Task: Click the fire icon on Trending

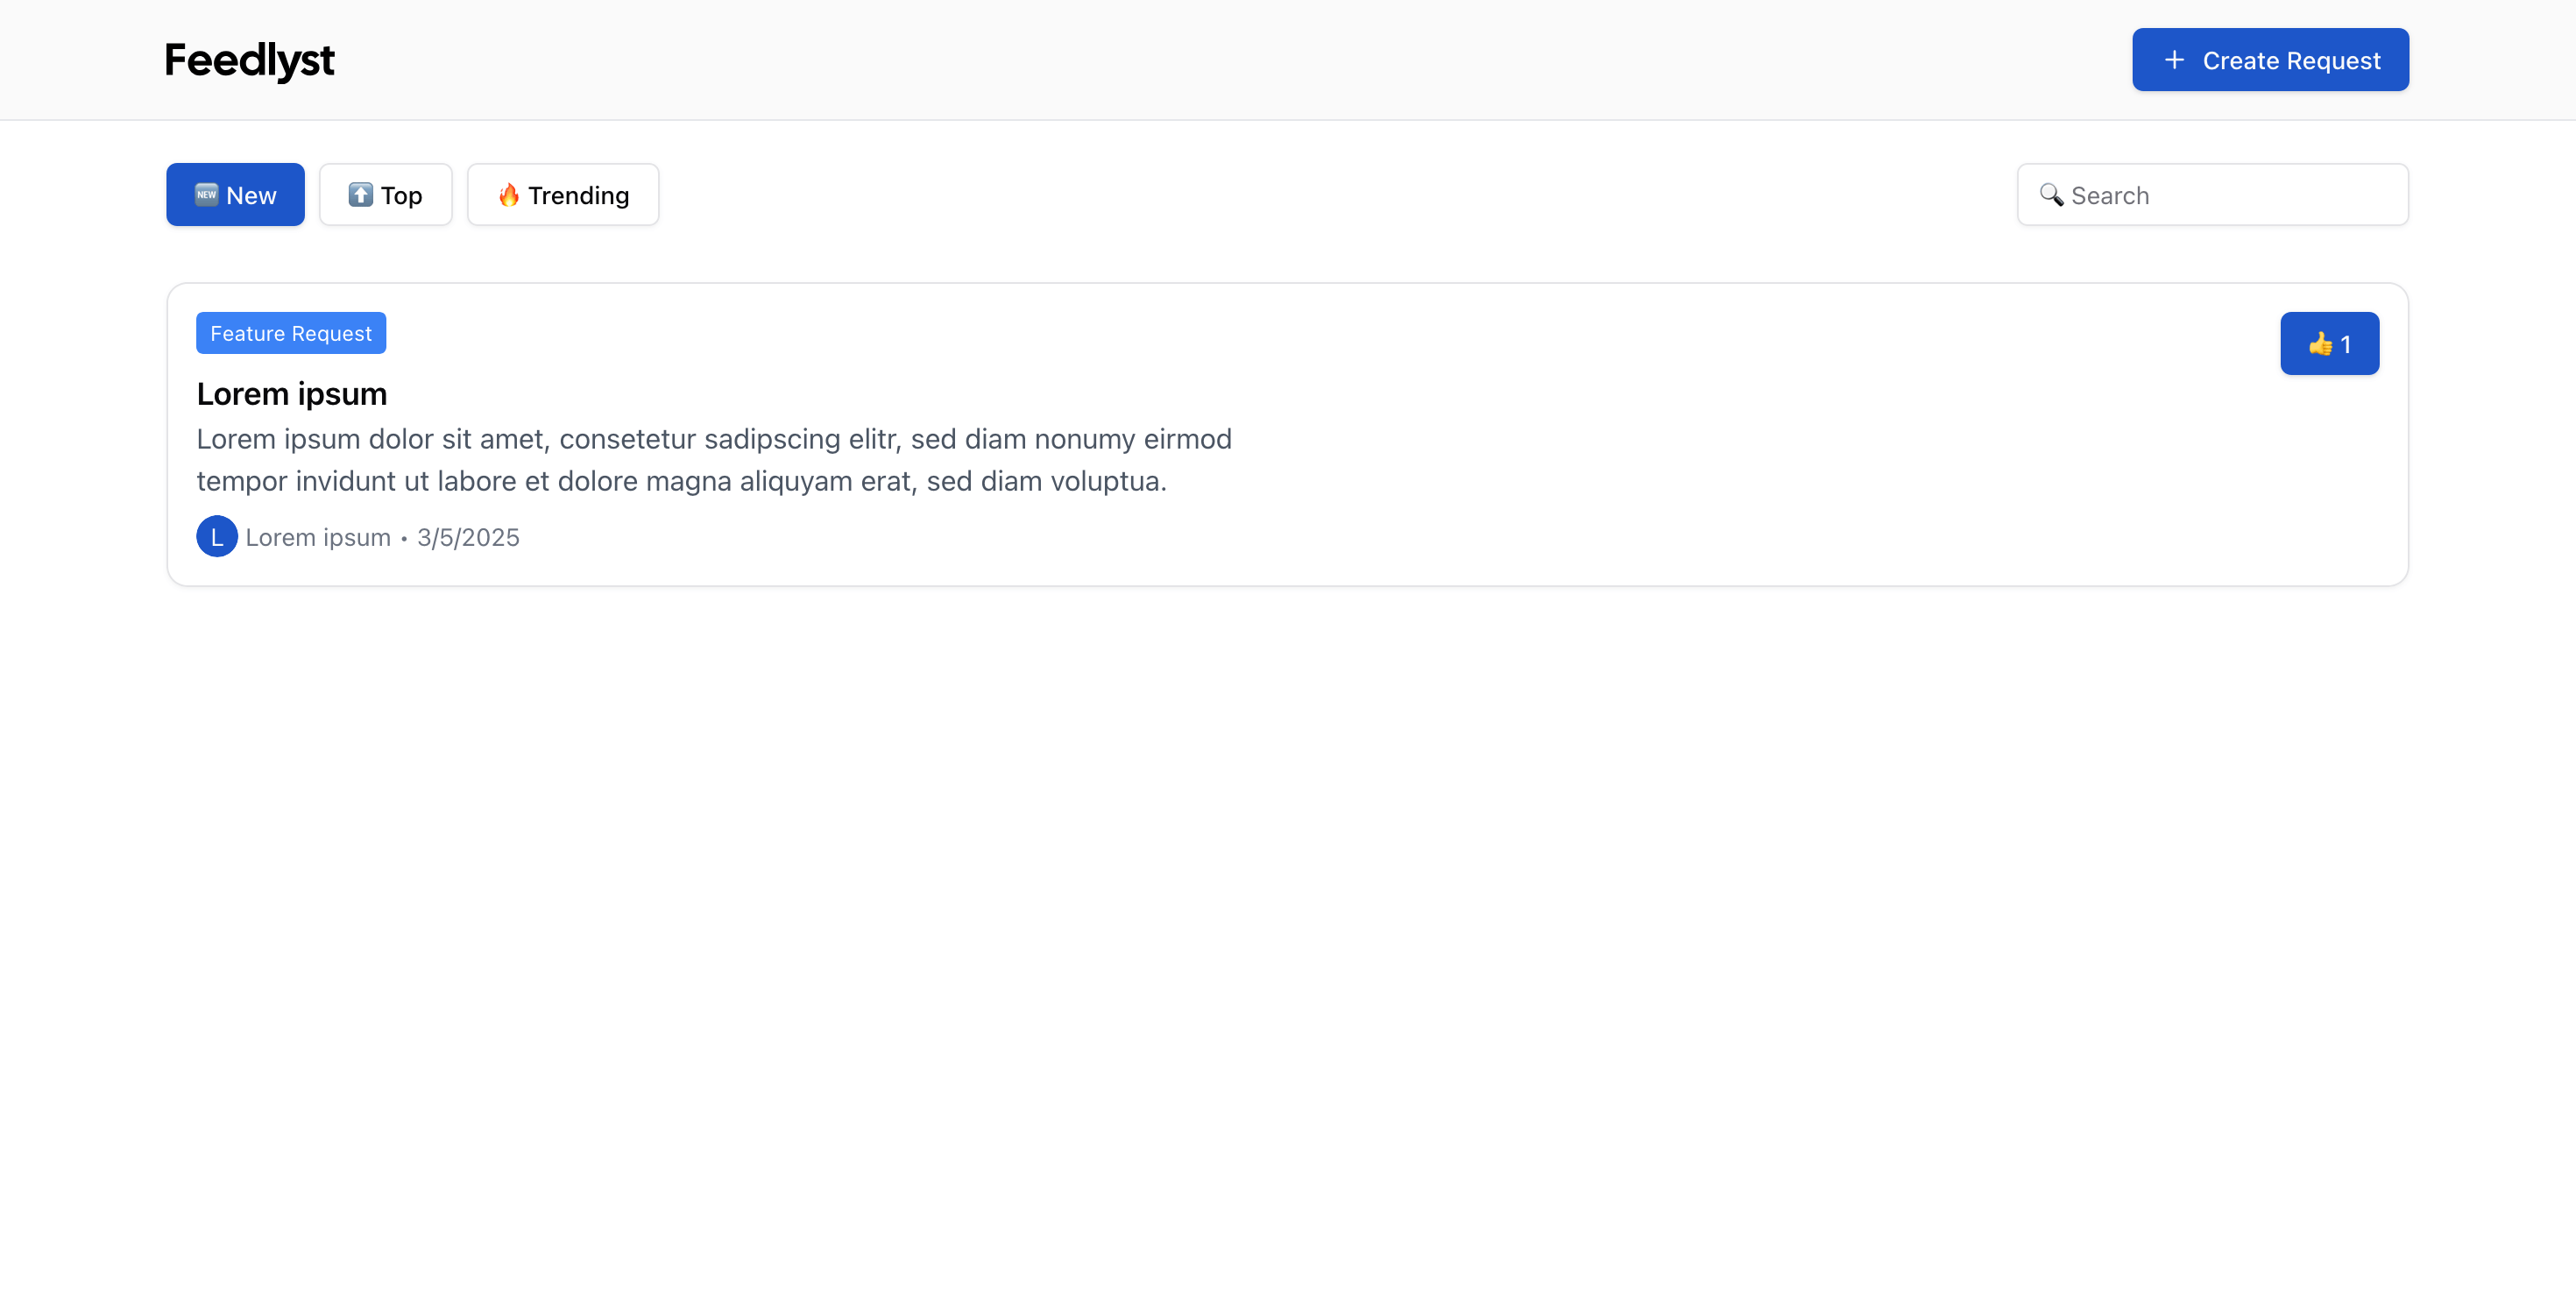Action: (509, 195)
